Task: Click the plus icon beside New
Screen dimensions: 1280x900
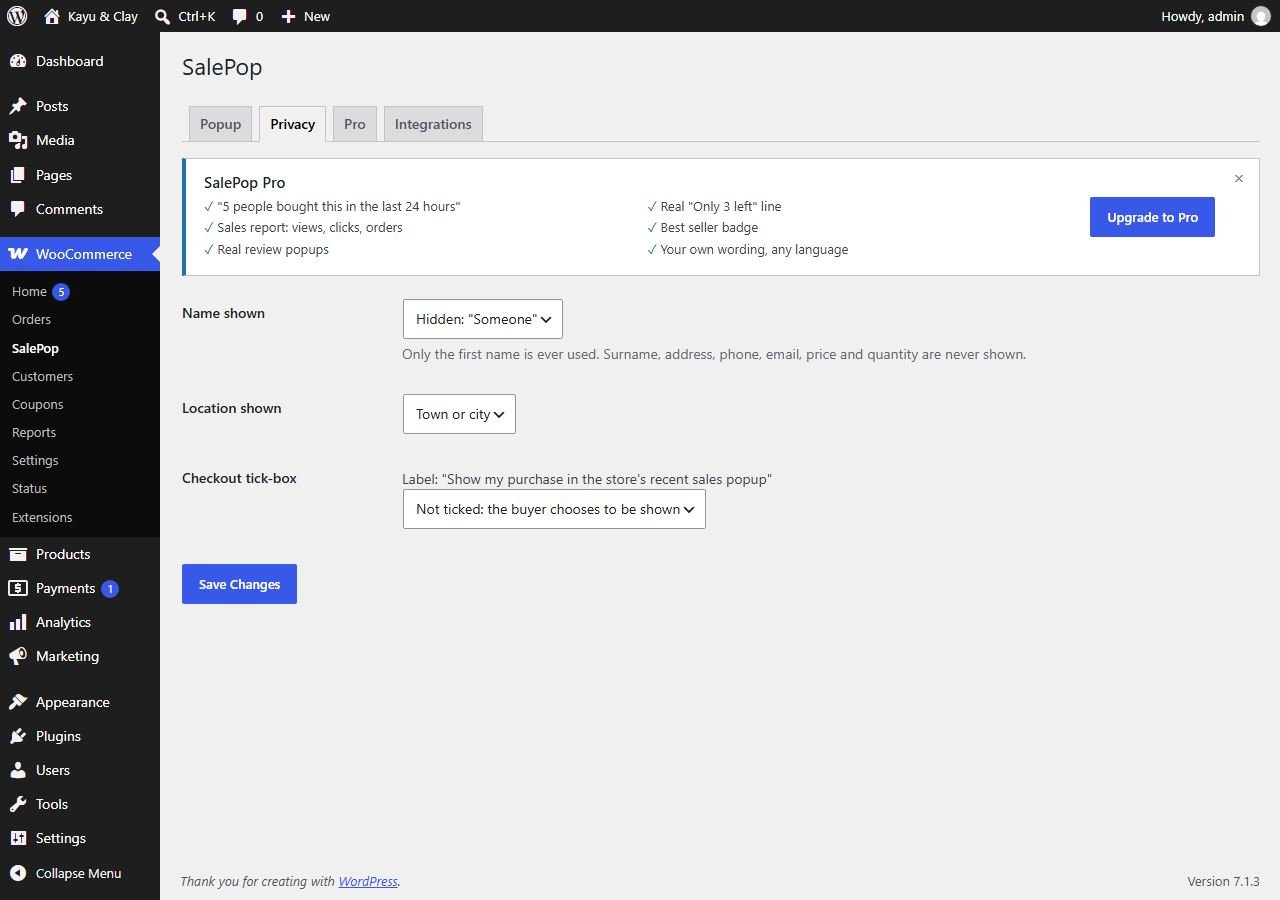Action: click(x=288, y=16)
